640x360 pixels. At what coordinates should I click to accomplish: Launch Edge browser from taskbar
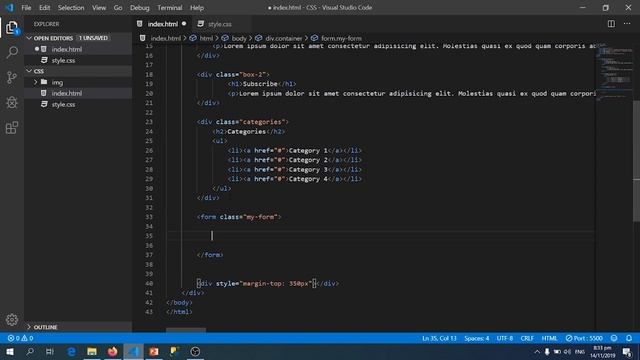pyautogui.click(x=71, y=351)
